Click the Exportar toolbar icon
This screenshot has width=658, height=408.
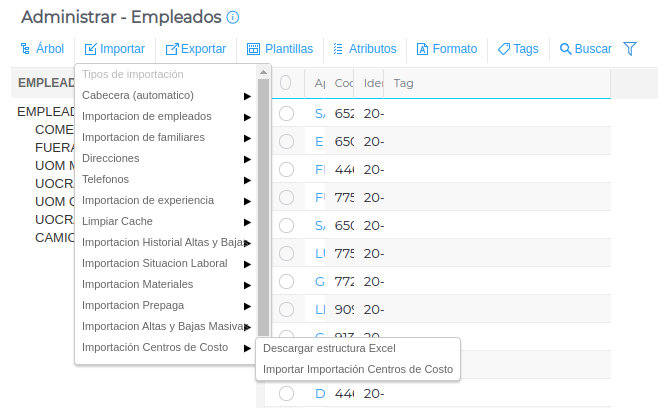point(172,48)
